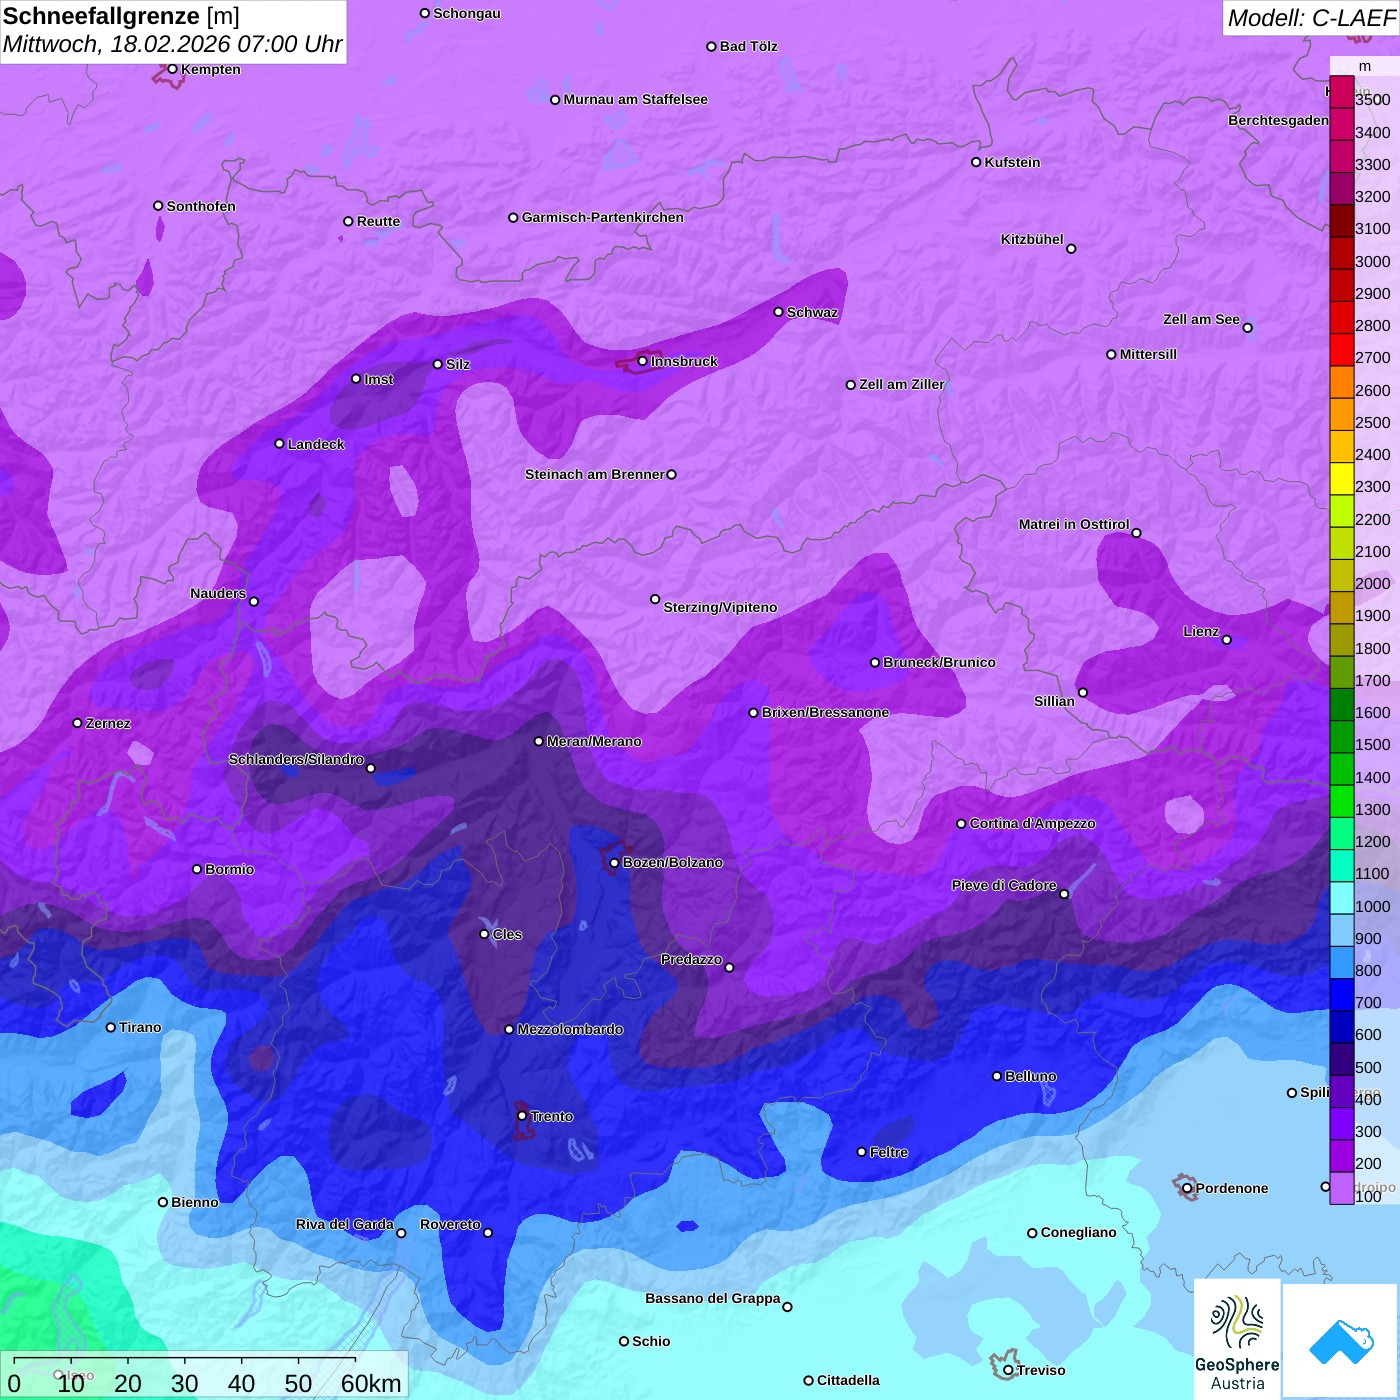1400x1400 pixels.
Task: Click the 'Imst' label
Action: [x=379, y=379]
